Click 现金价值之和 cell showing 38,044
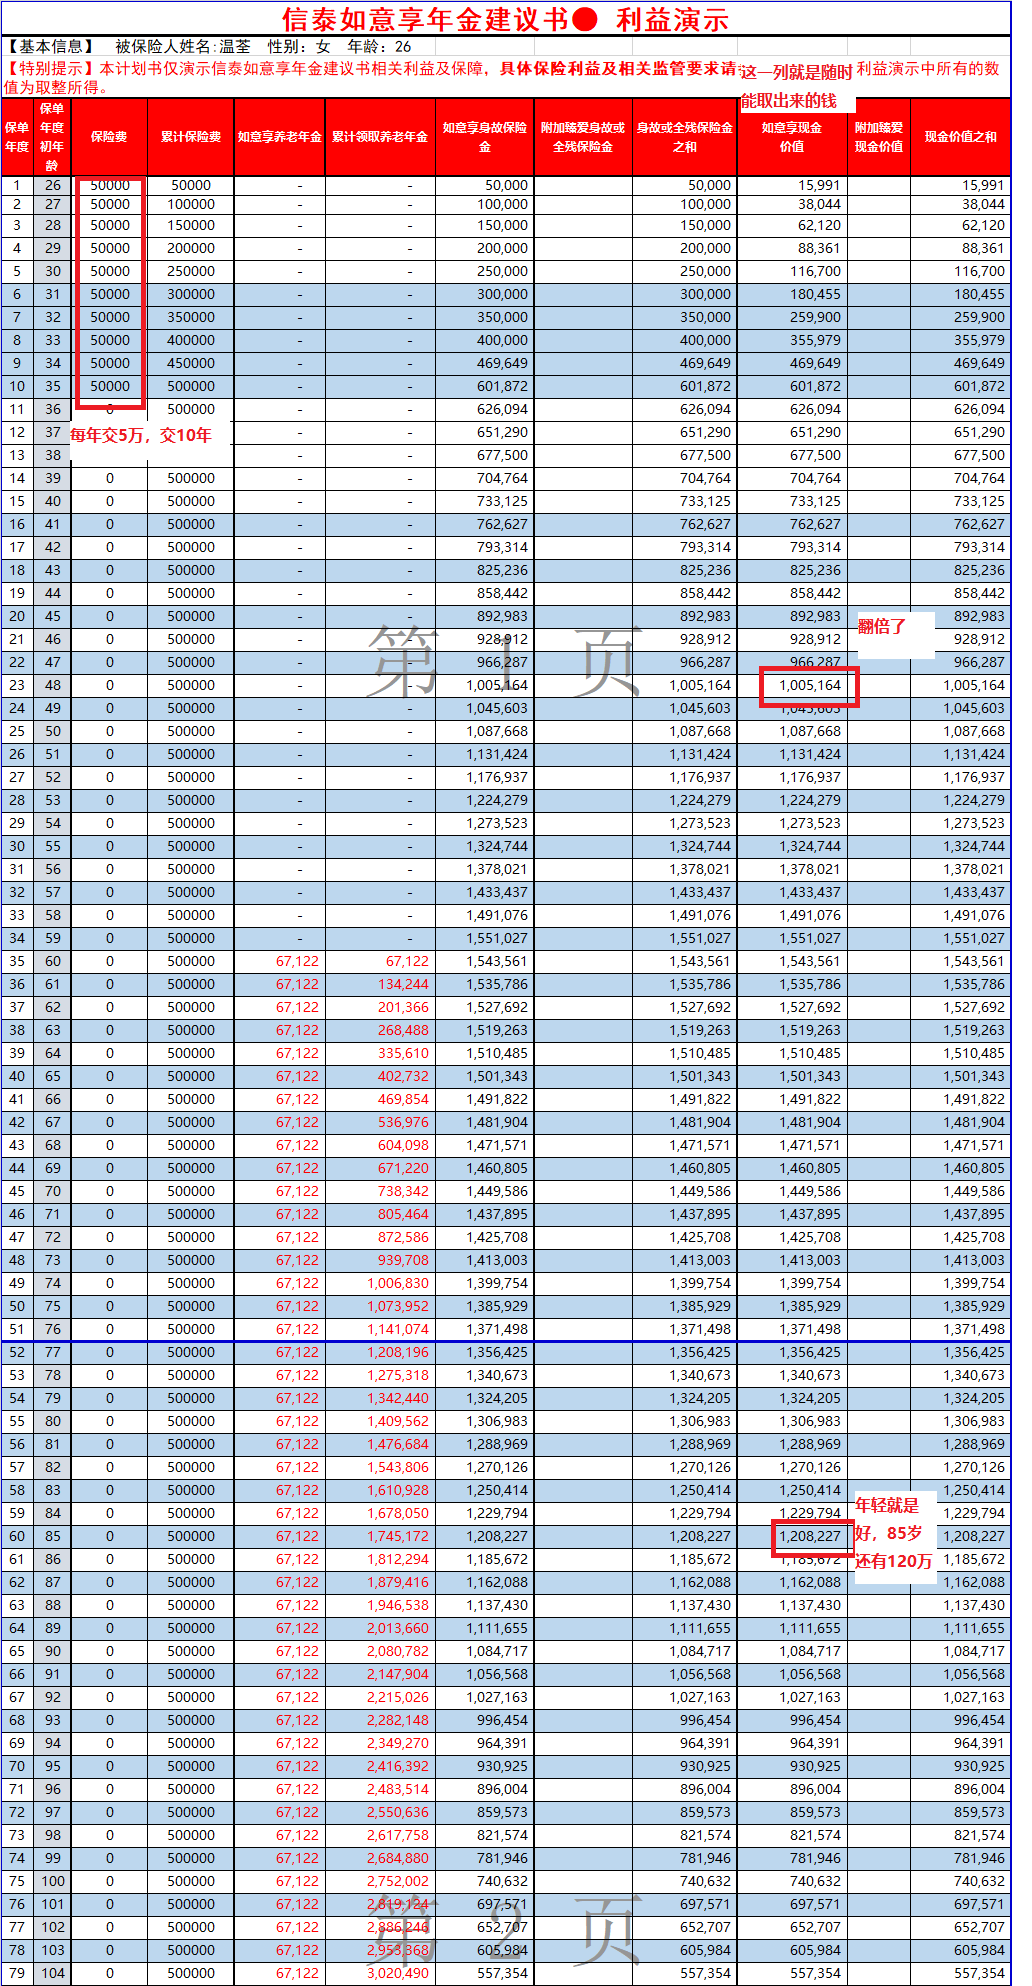 click(960, 204)
